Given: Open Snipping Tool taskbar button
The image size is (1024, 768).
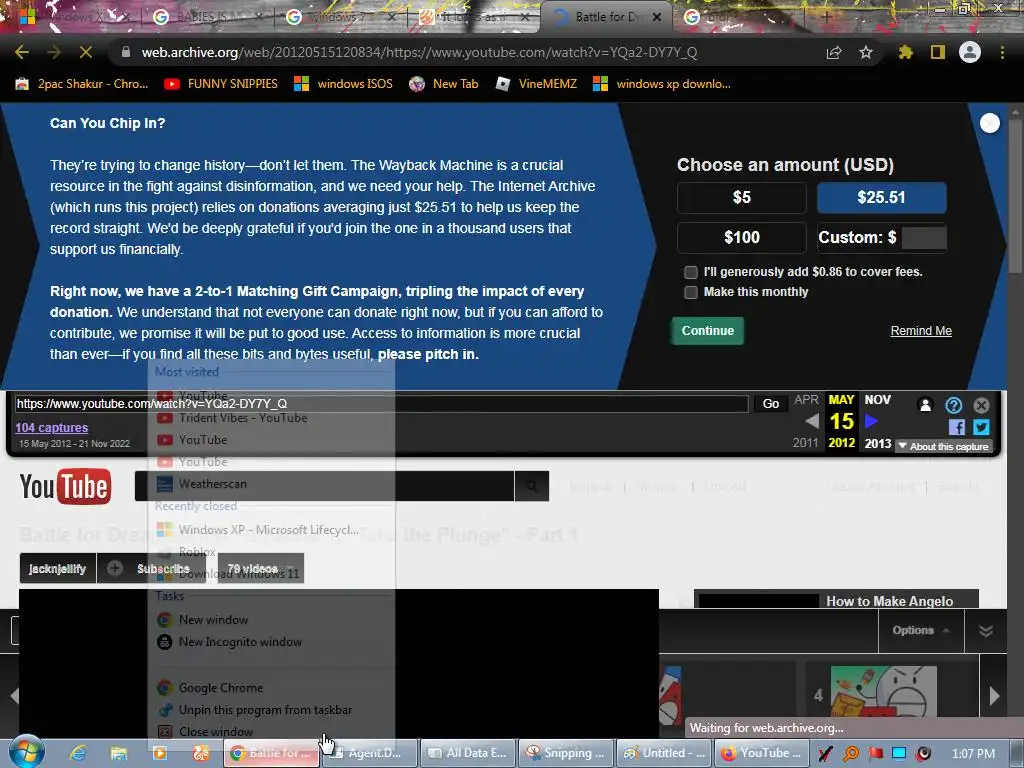Looking at the screenshot, I should click(x=566, y=753).
